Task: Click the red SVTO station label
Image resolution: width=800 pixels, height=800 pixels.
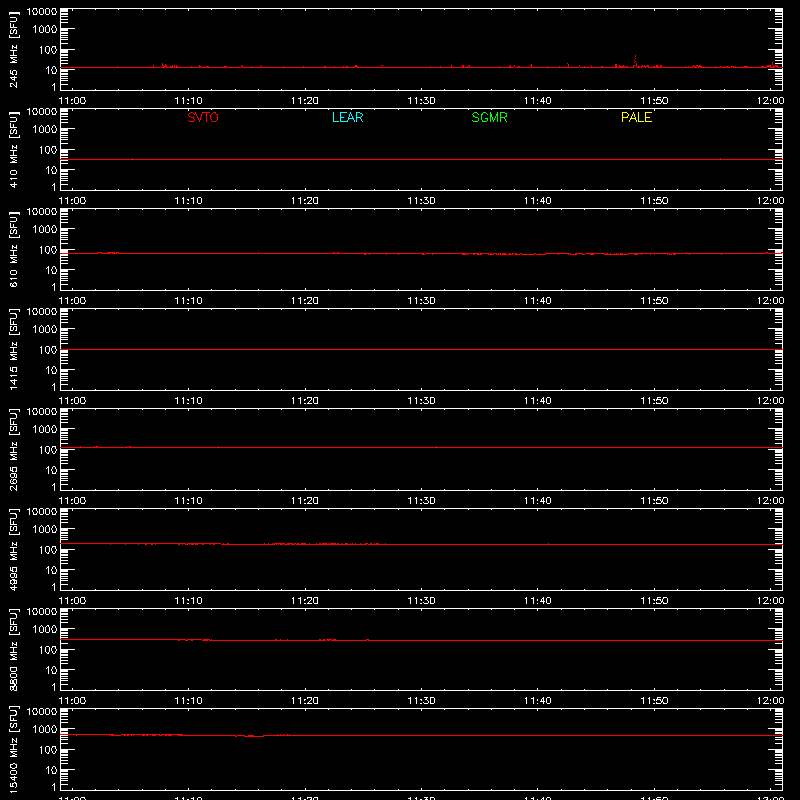Action: tap(203, 117)
